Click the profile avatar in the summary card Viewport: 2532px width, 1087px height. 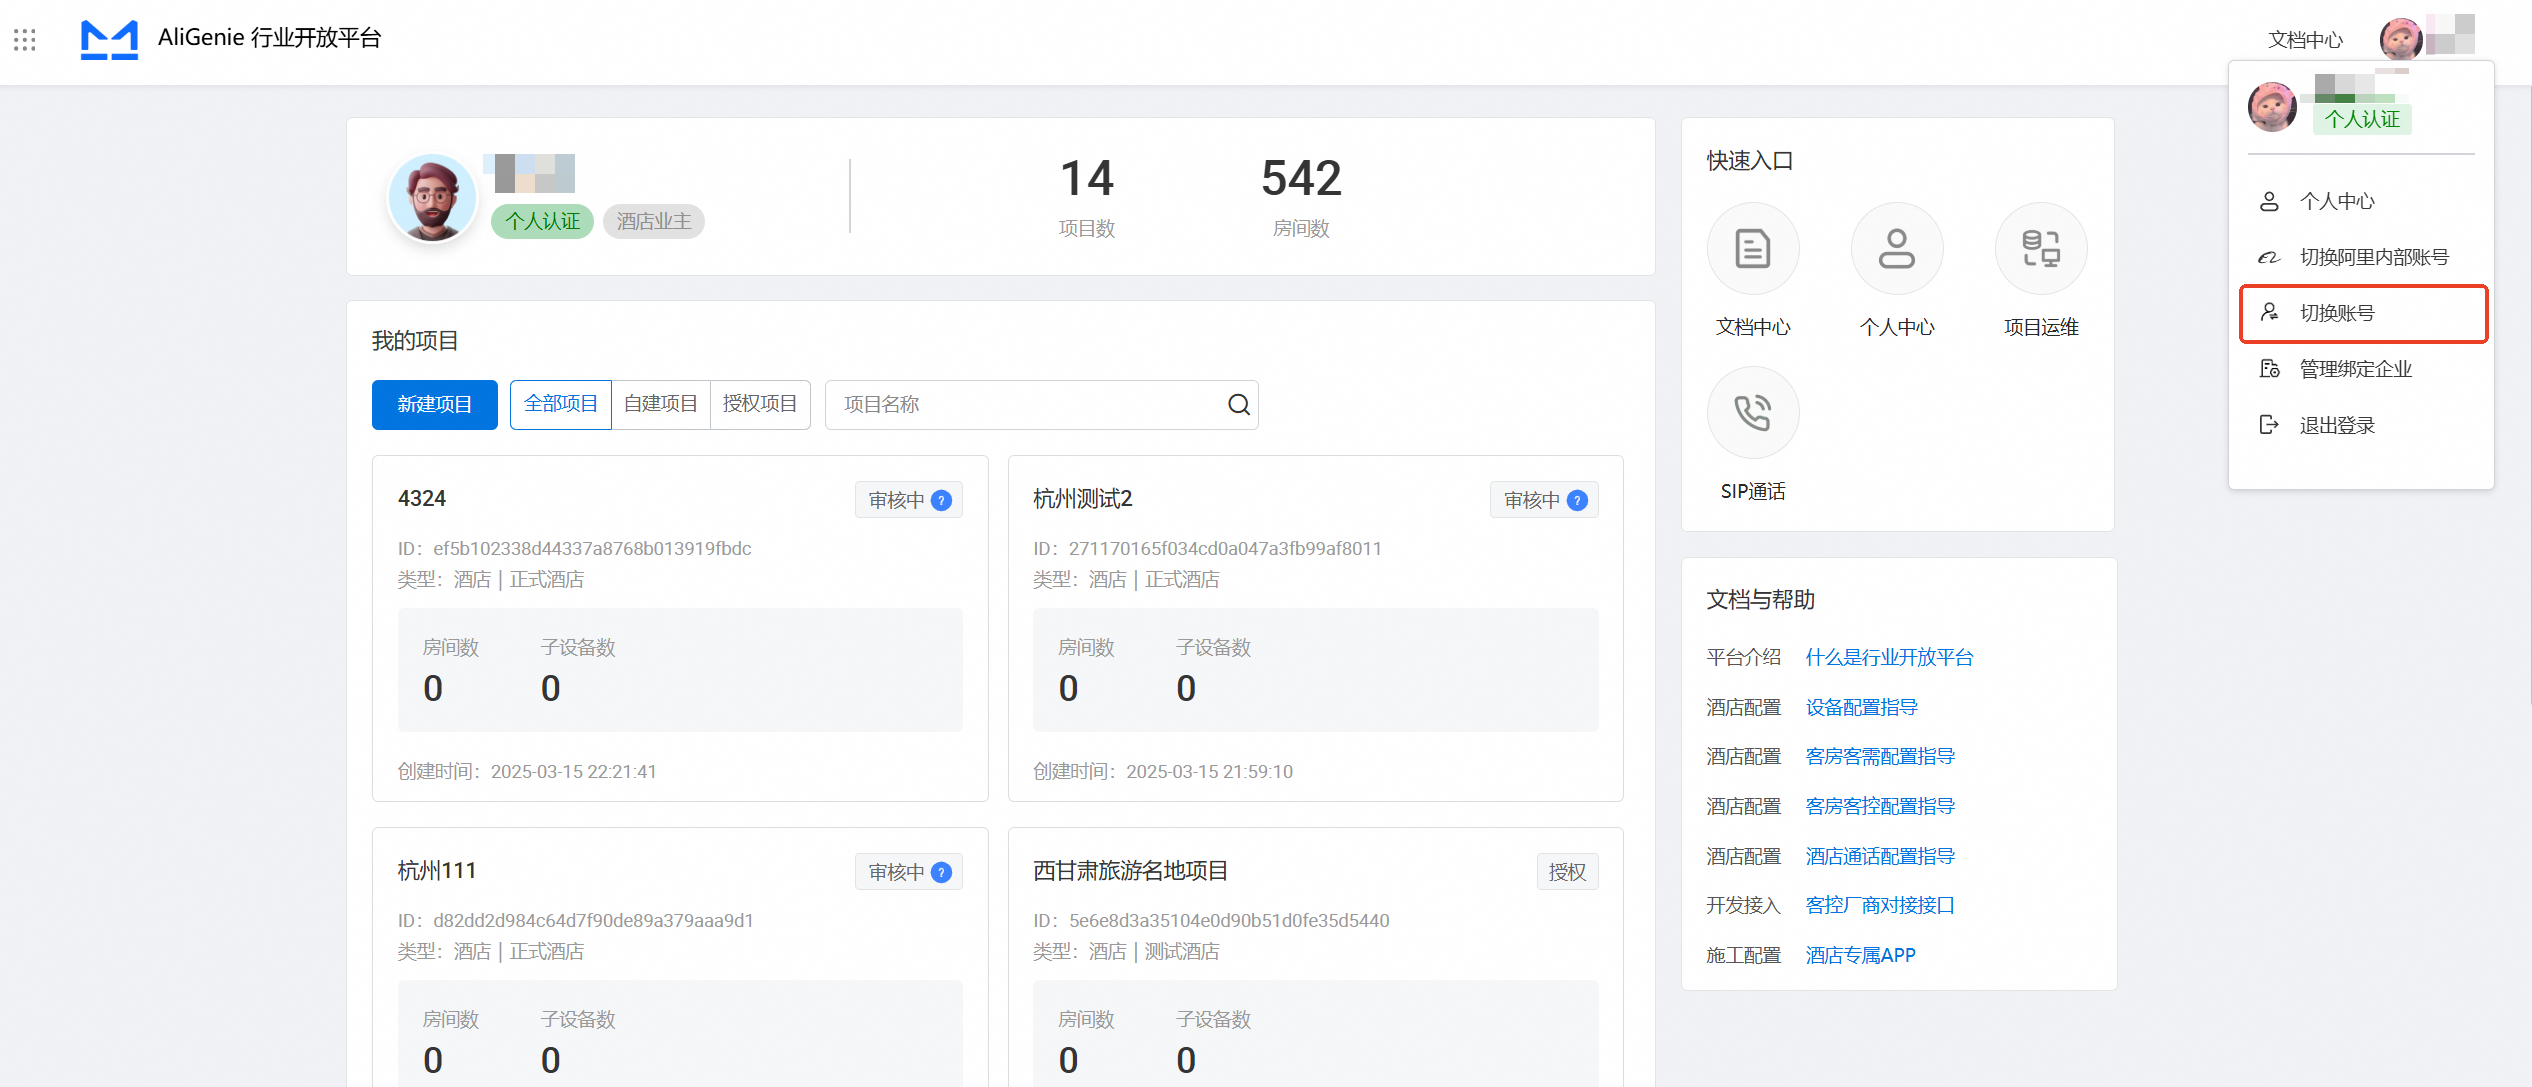(432, 197)
